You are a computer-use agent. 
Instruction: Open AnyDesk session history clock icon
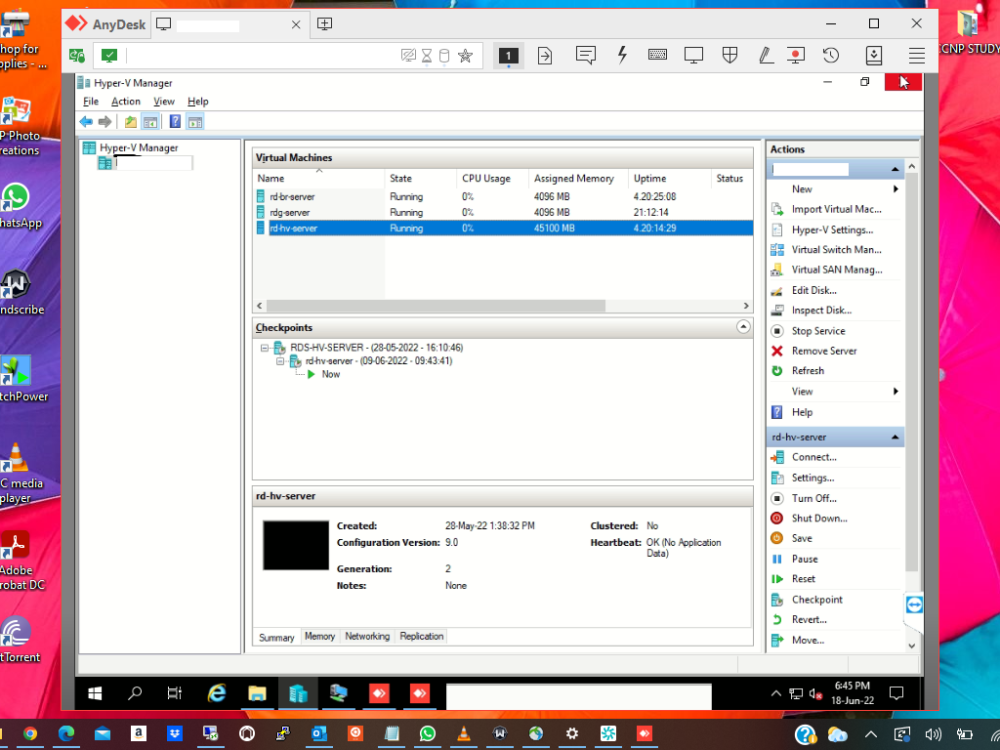coord(830,55)
